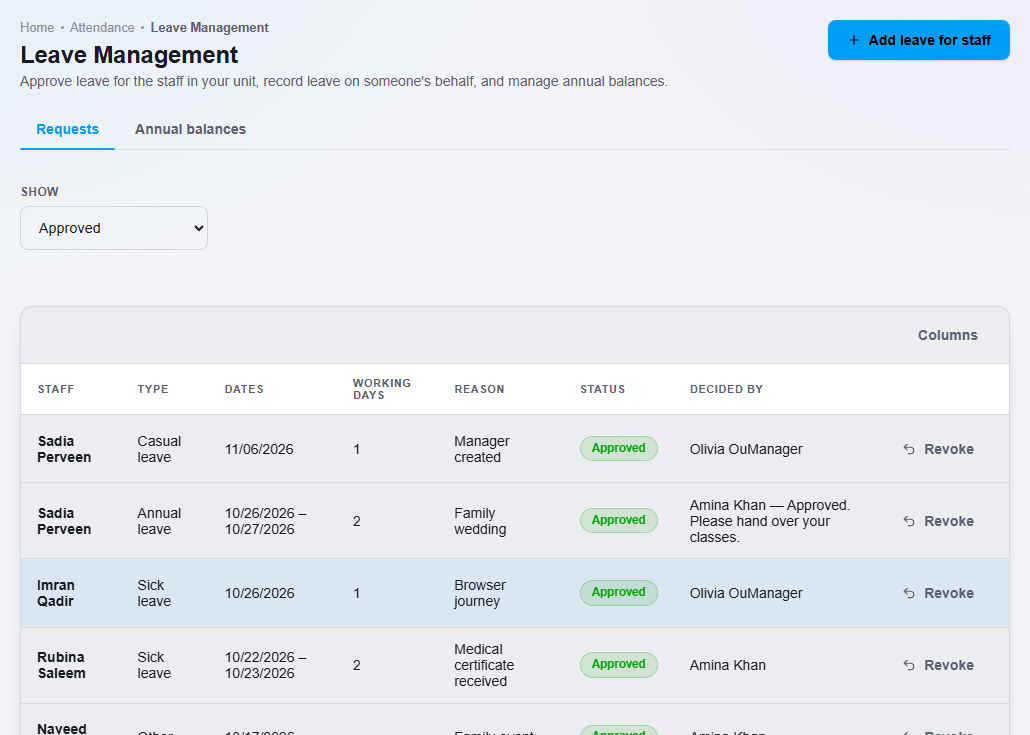The height and width of the screenshot is (735, 1030).
Task: Click the Approved status badge in Imran Qadir's row
Action: pos(619,592)
